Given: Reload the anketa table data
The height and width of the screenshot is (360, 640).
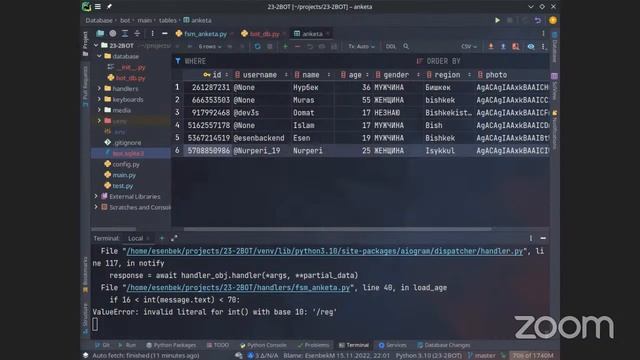Looking at the screenshot, I should [257, 47].
